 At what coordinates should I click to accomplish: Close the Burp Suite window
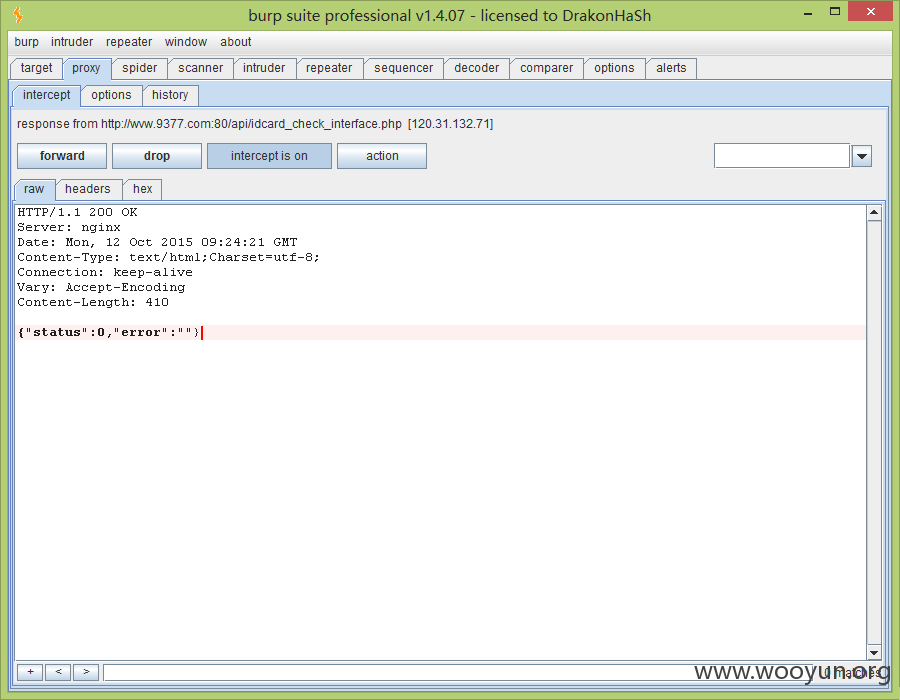click(x=870, y=11)
